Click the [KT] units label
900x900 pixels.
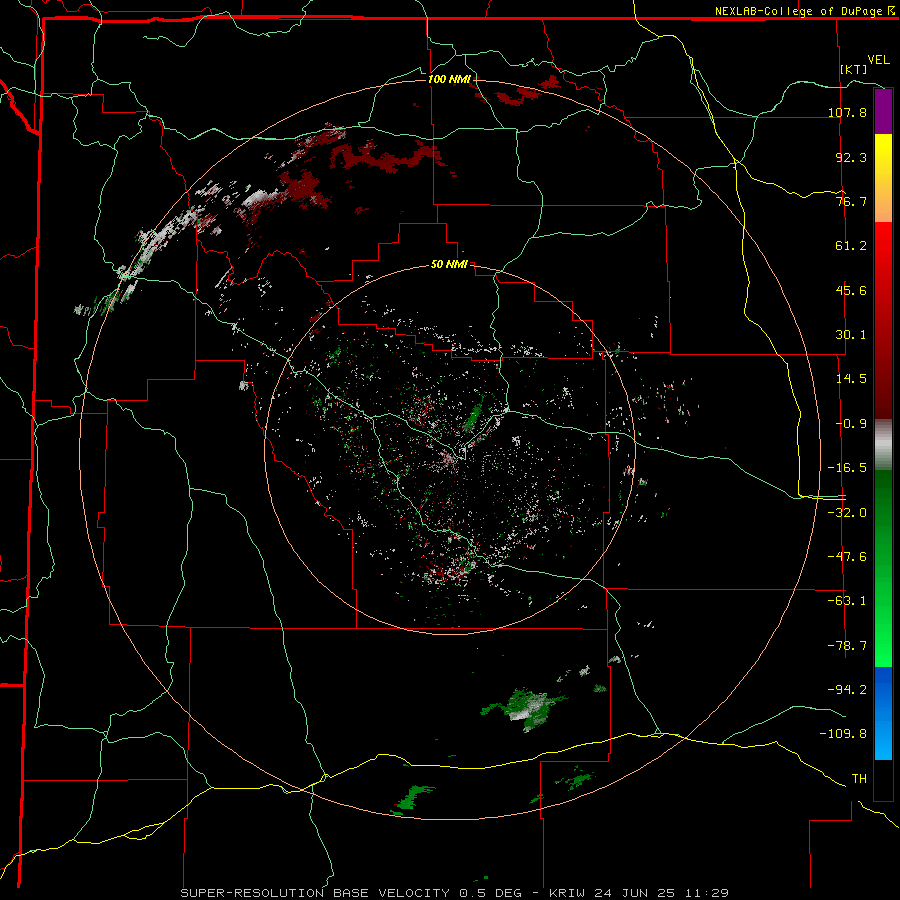coord(854,69)
